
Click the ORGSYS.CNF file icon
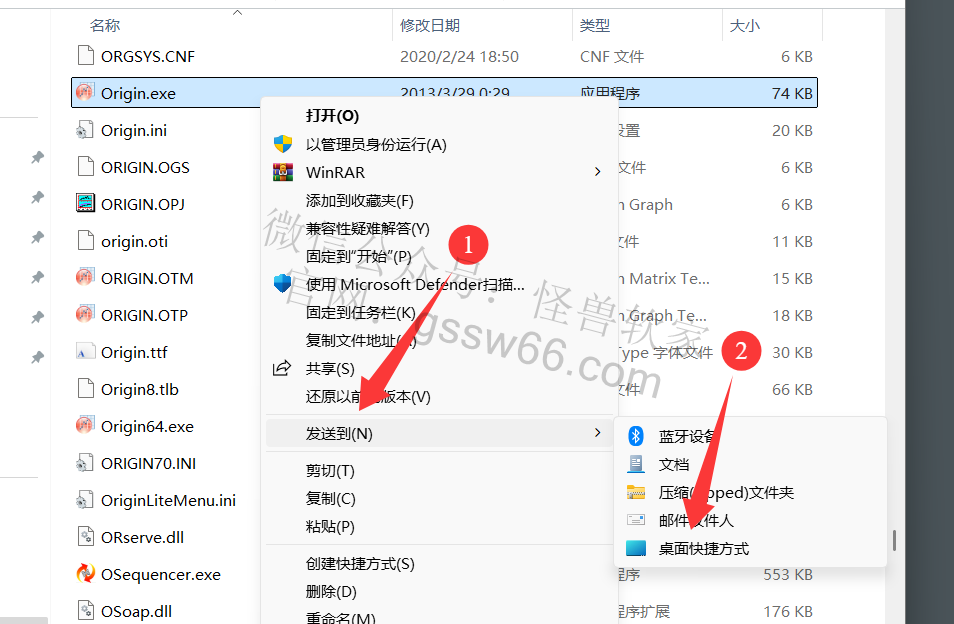[x=86, y=56]
